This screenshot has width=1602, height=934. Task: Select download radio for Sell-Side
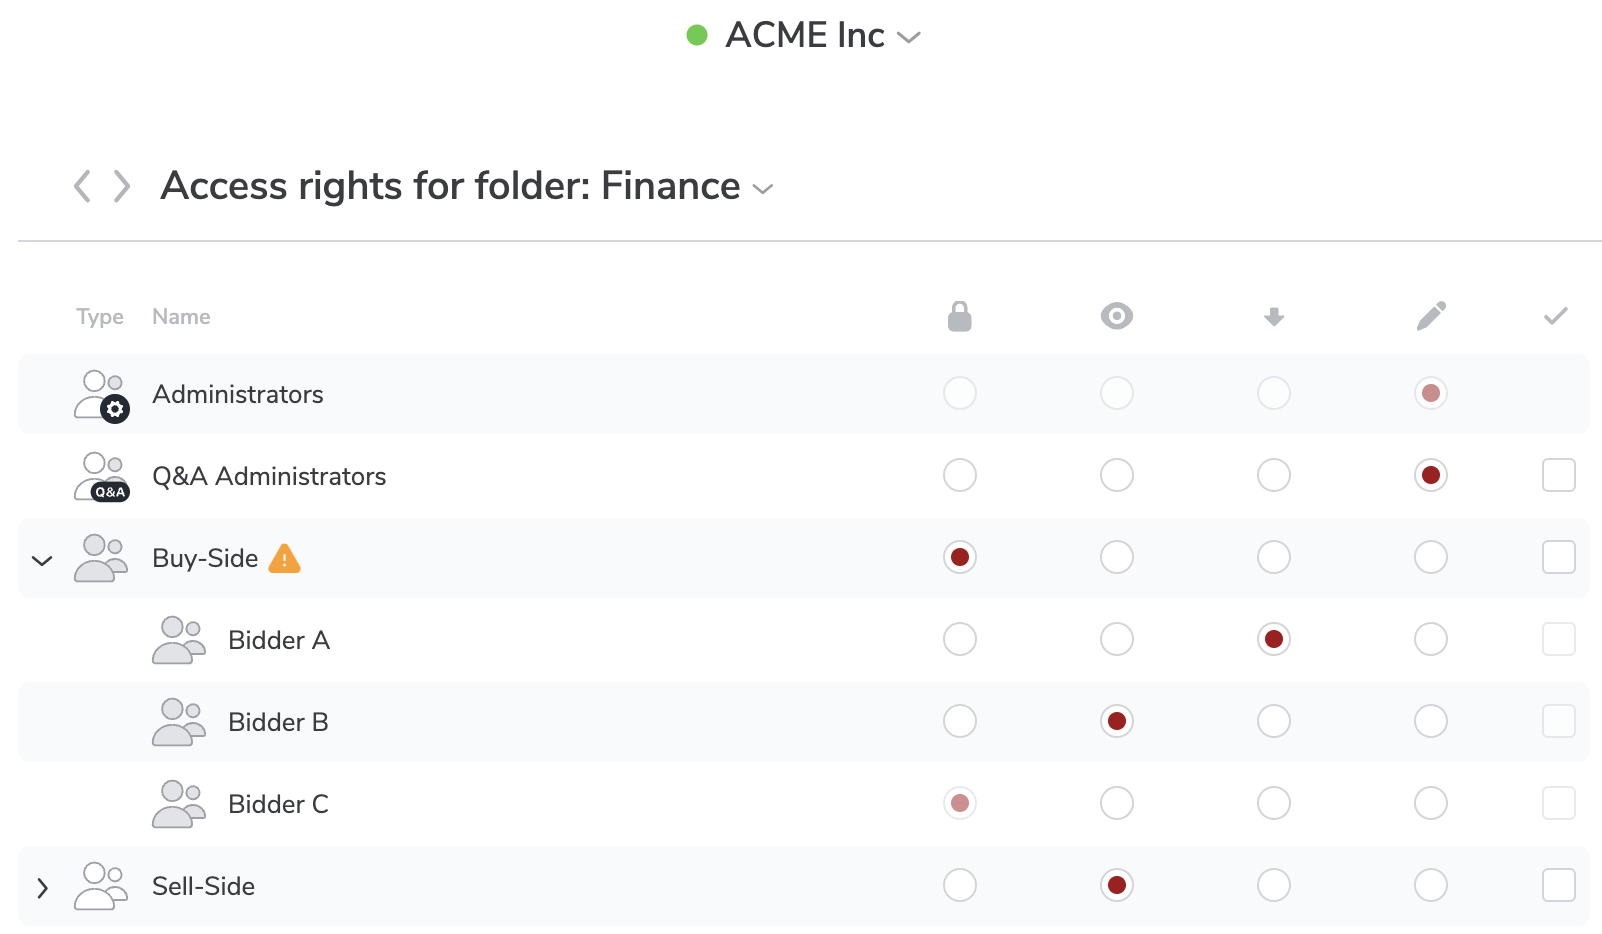(1273, 885)
